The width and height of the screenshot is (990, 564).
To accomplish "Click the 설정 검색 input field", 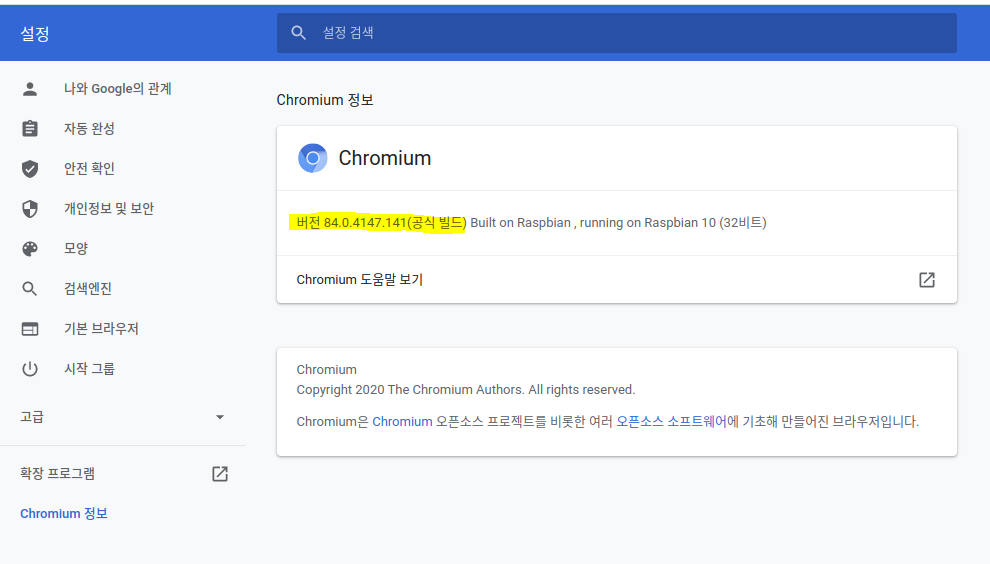I will tap(616, 33).
